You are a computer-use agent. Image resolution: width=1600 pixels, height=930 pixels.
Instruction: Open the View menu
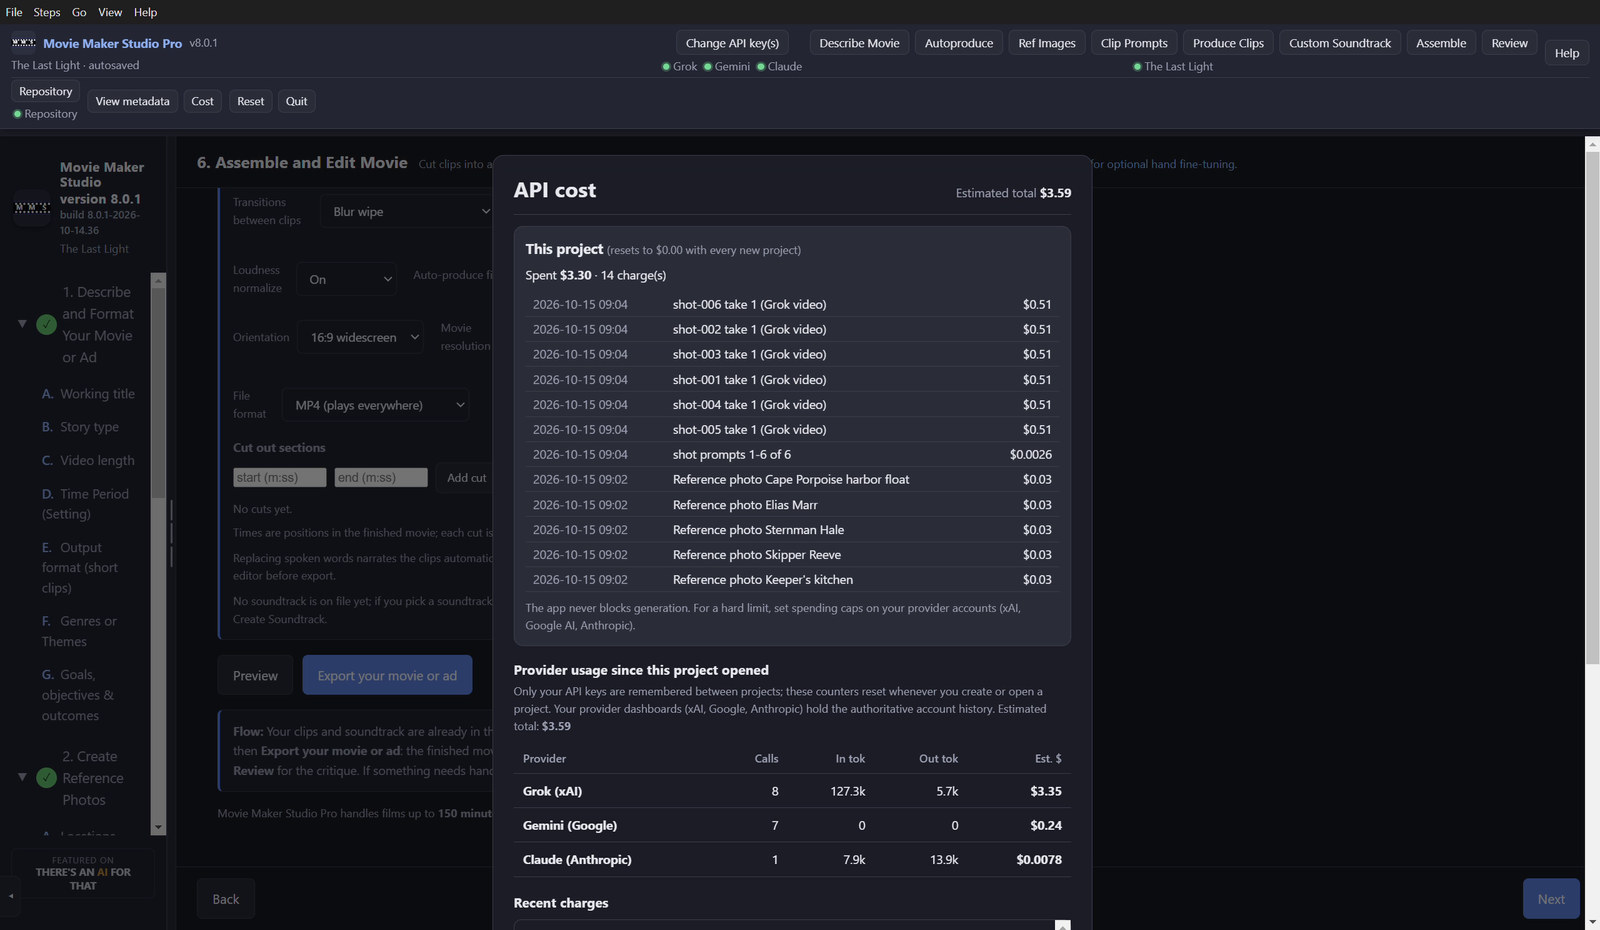(110, 12)
